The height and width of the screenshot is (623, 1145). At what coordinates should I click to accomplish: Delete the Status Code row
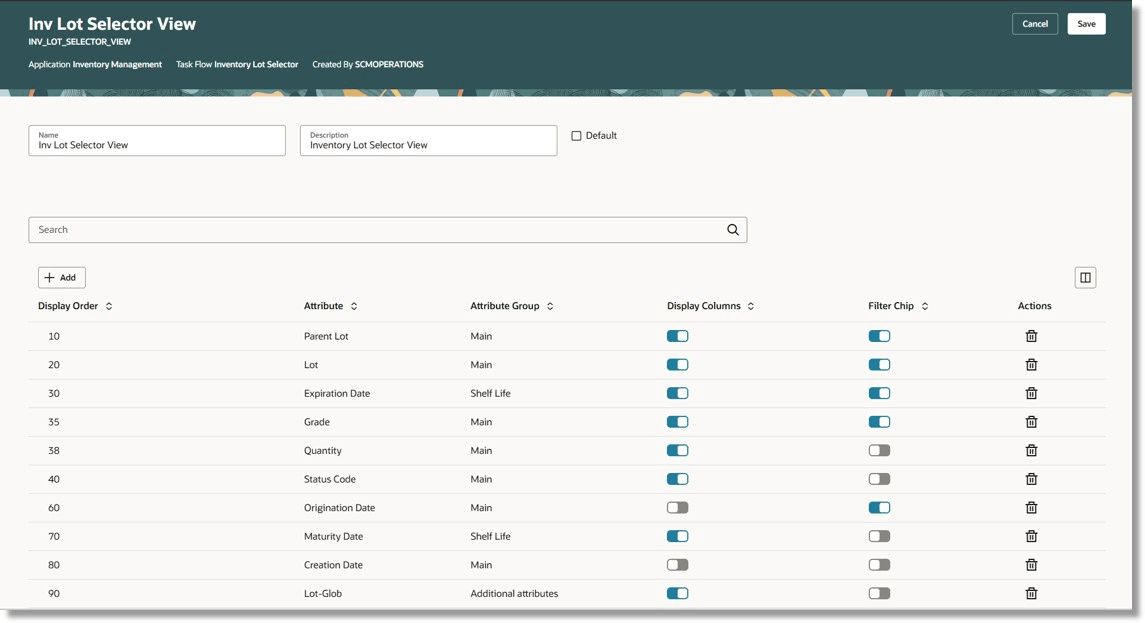1031,479
